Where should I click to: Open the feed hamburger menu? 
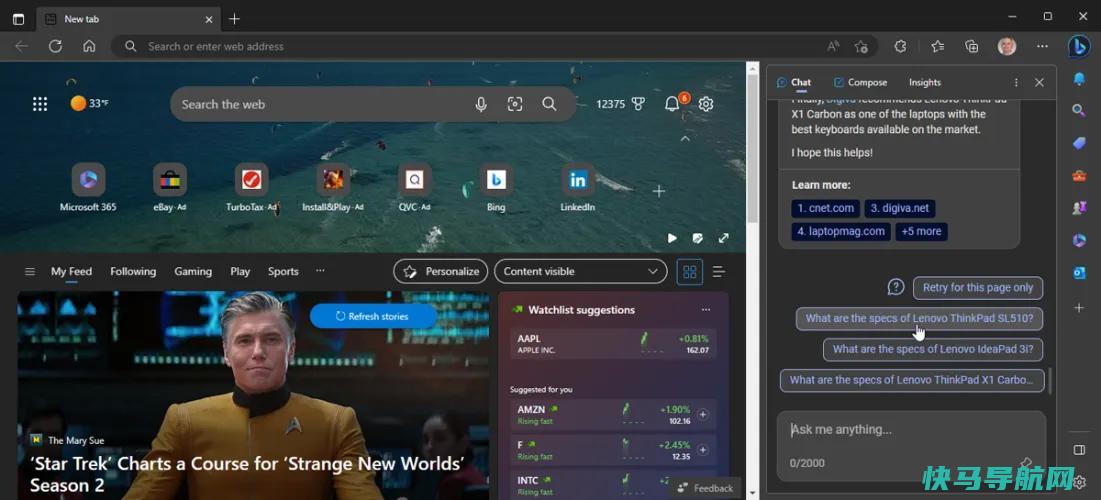pyautogui.click(x=29, y=272)
